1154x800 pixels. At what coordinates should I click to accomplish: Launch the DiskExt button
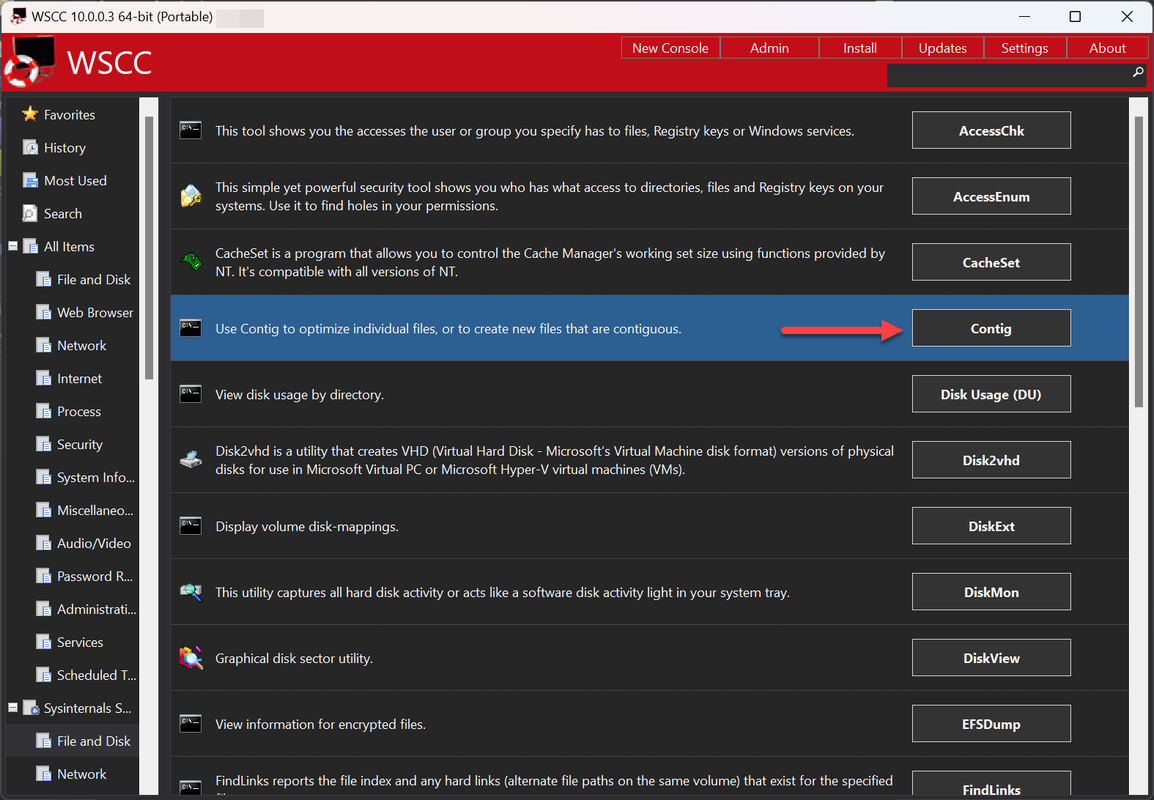click(991, 526)
